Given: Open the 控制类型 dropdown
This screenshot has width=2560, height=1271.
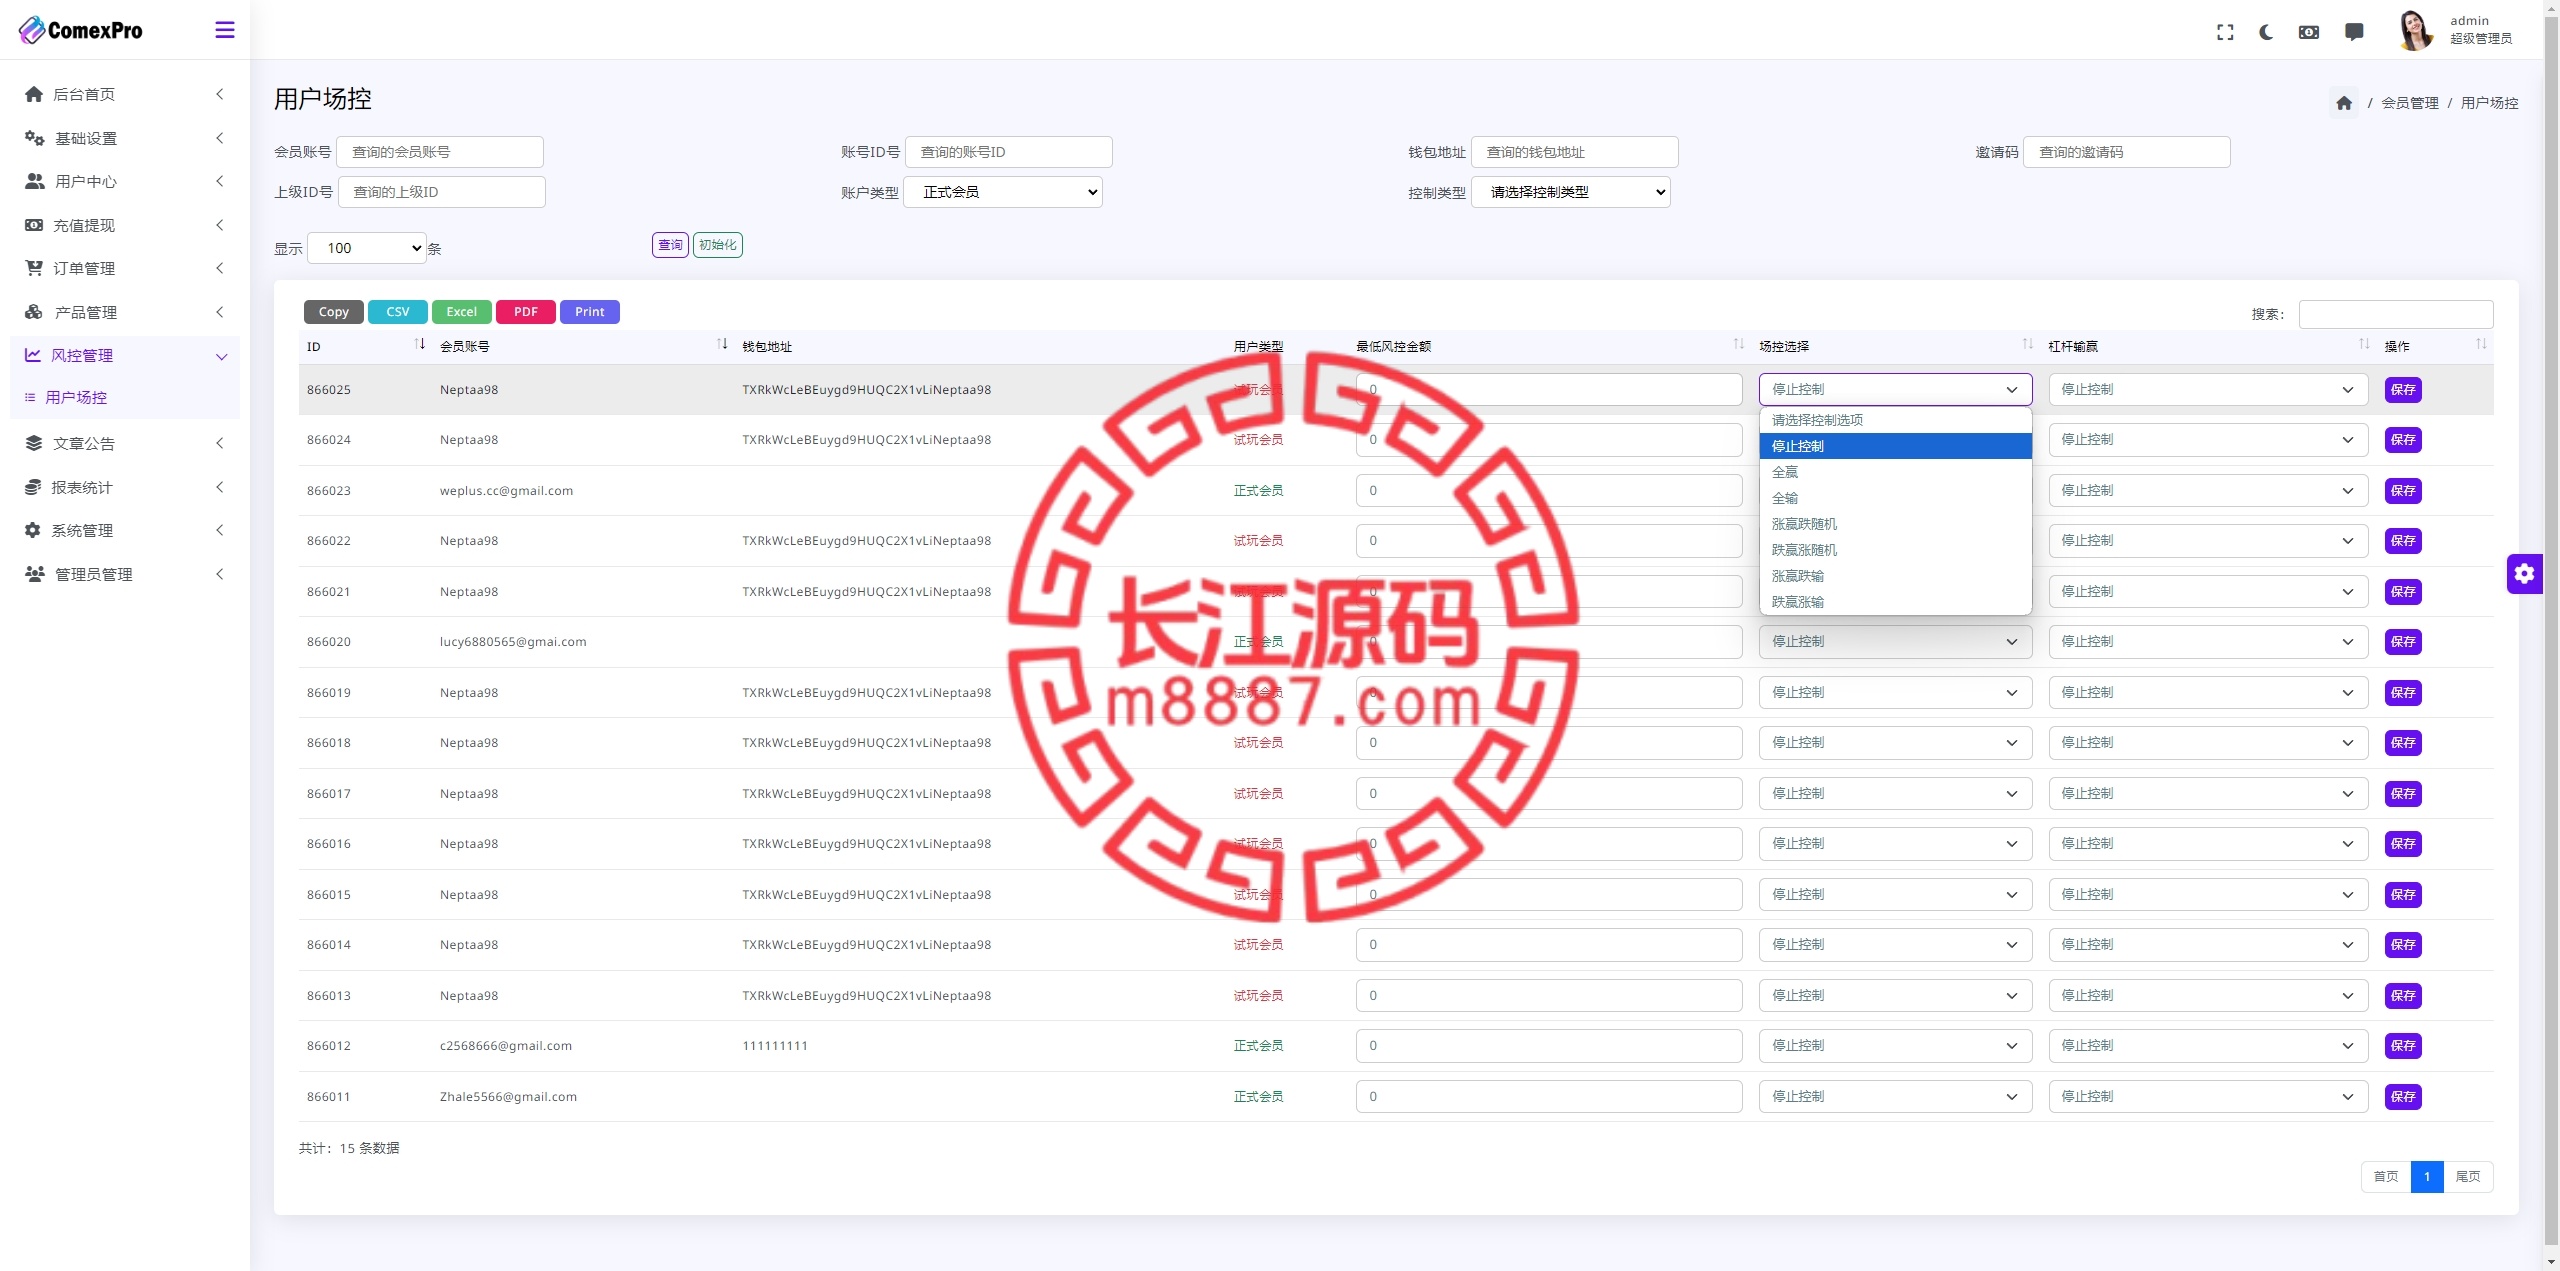Looking at the screenshot, I should (x=1571, y=192).
